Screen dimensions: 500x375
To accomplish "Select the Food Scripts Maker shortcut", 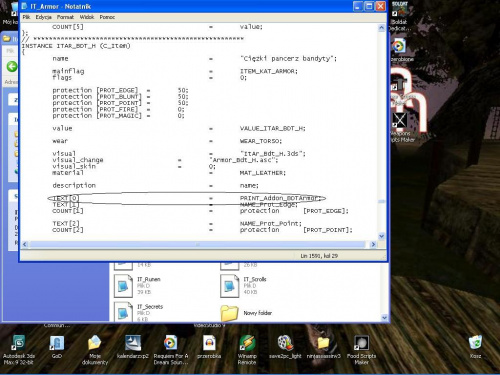I will (361, 350).
